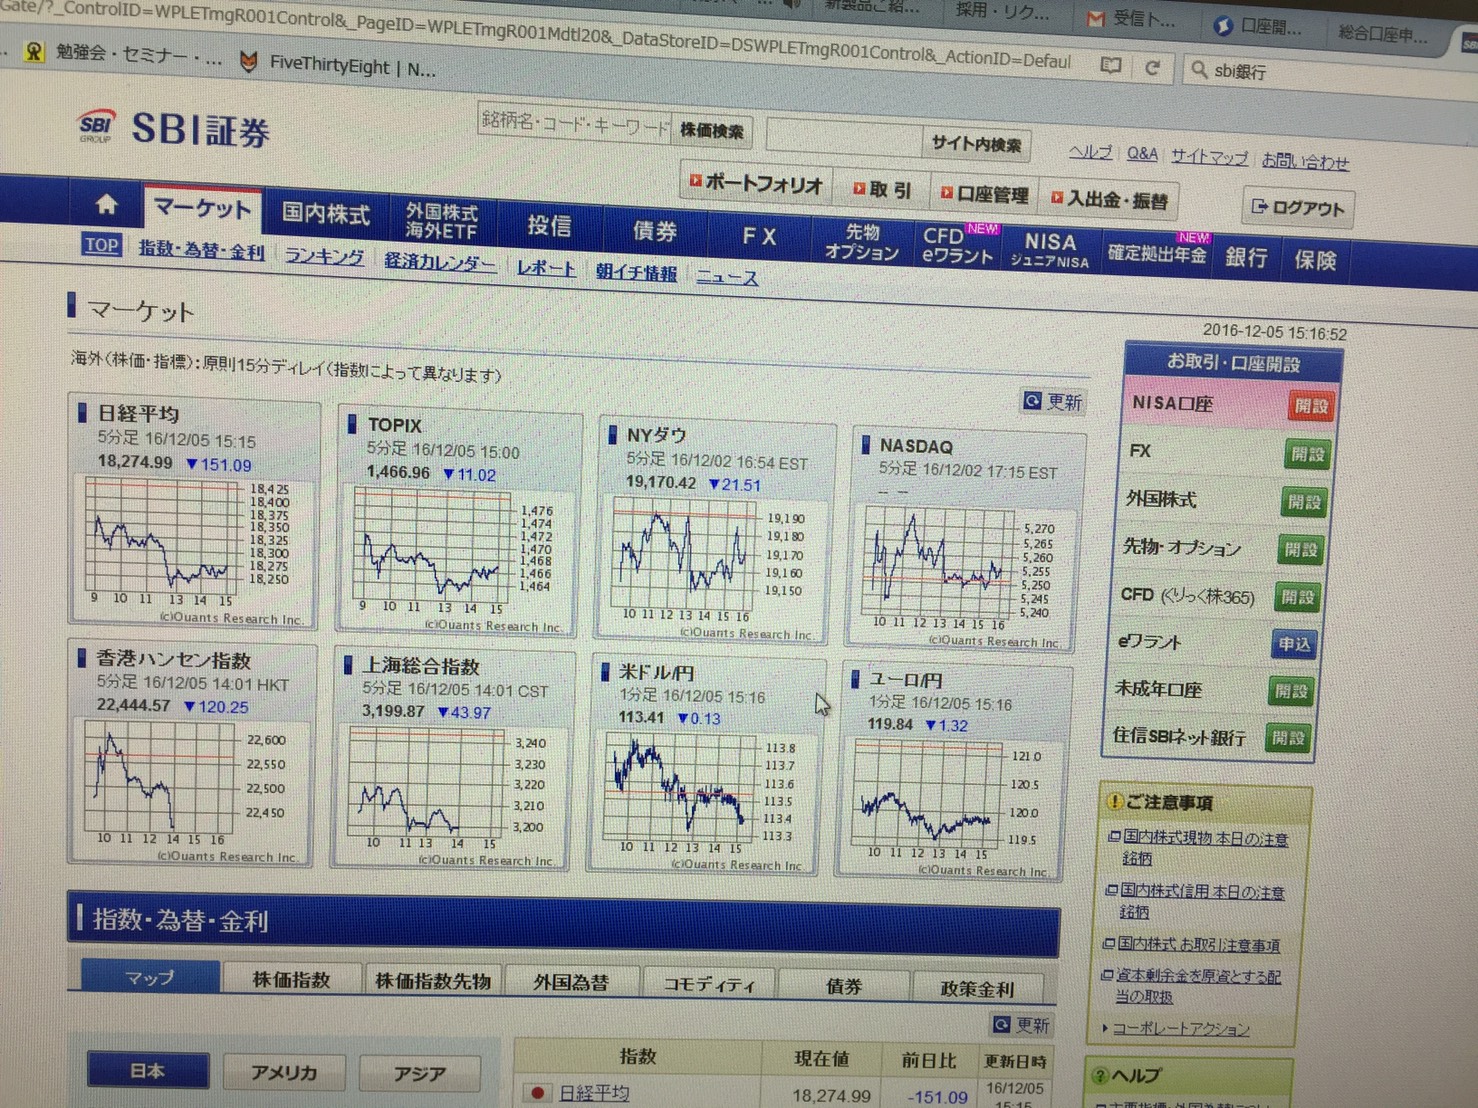Click the 株価検索 button
This screenshot has height=1108, width=1478.
[x=711, y=130]
